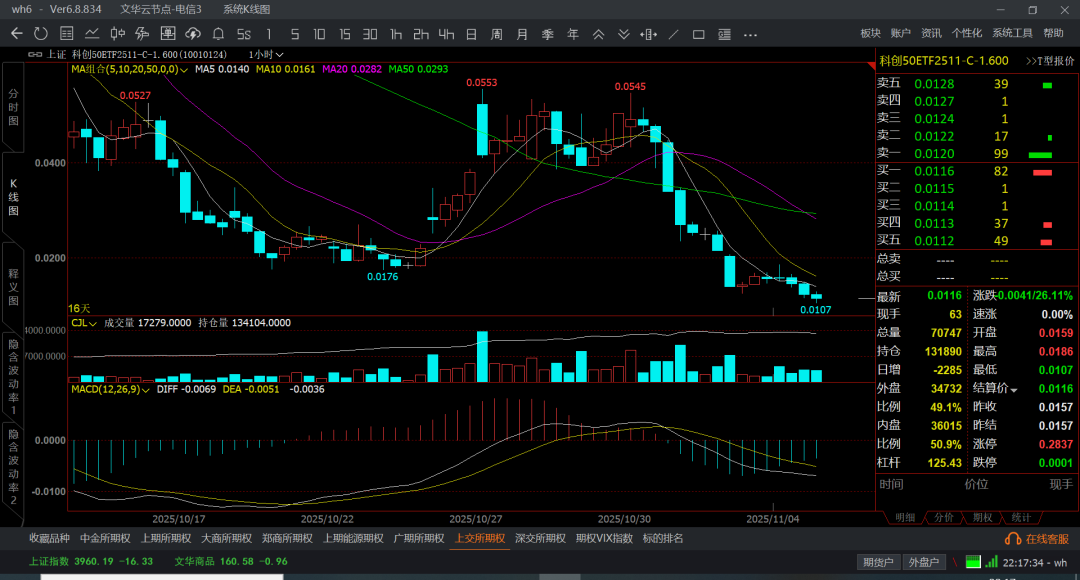Open the >>T型报价 link
This screenshot has width=1080, height=580.
pos(1049,61)
